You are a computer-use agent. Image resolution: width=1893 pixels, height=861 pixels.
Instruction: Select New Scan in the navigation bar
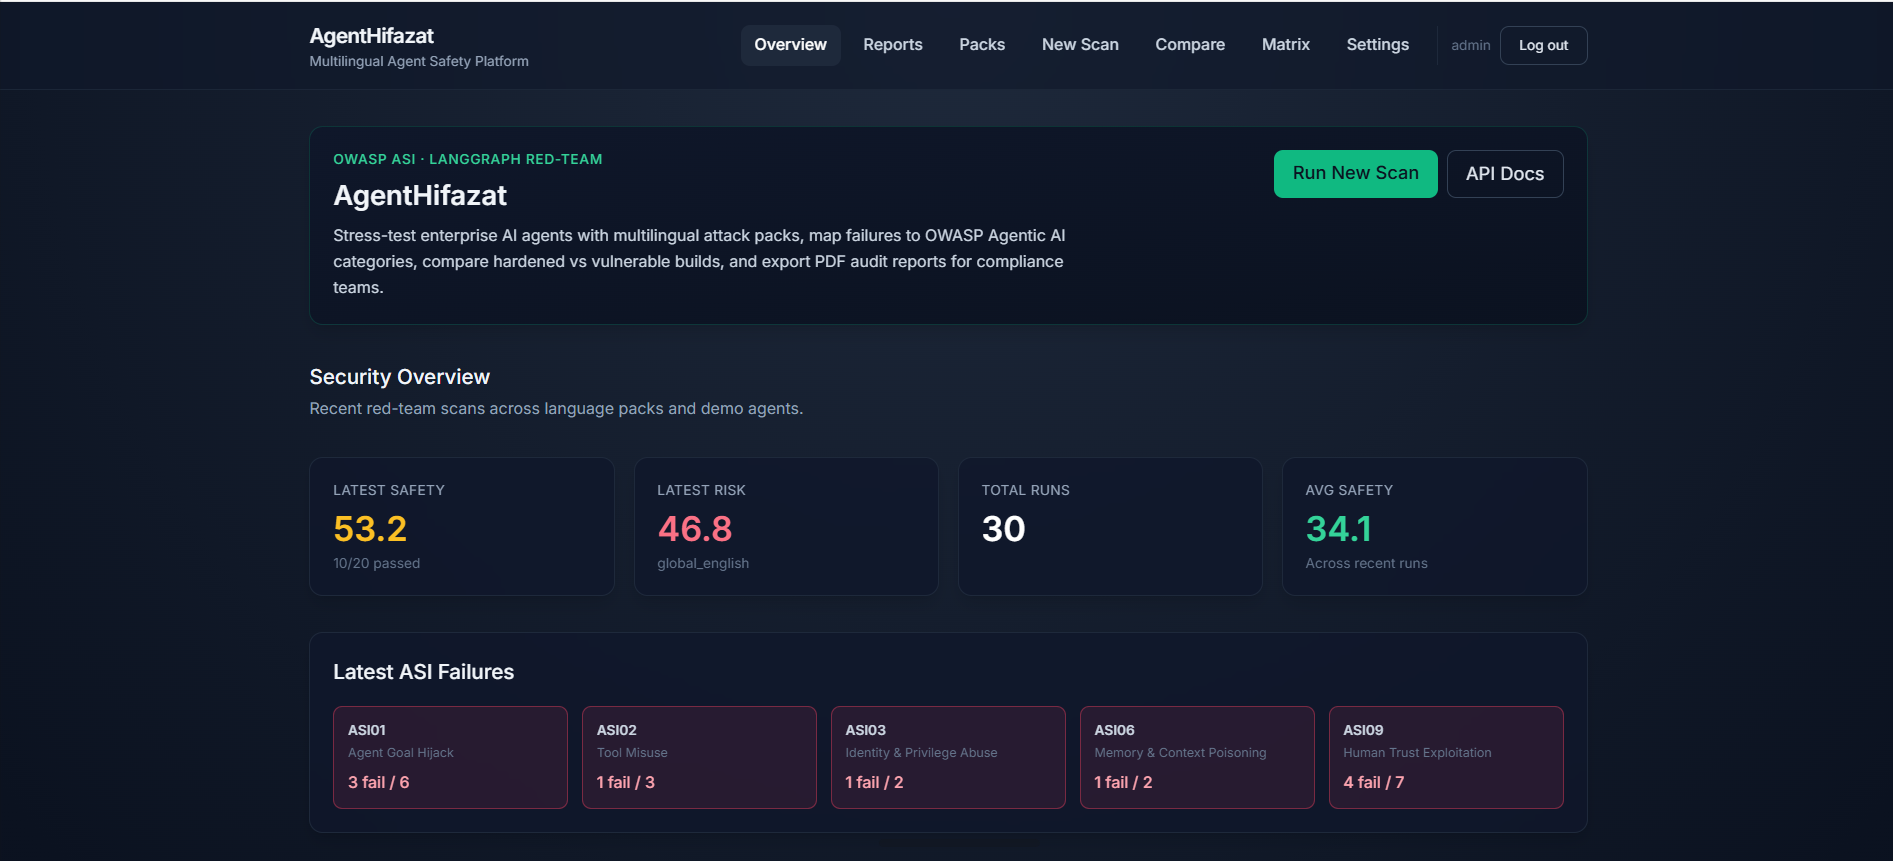(x=1080, y=45)
